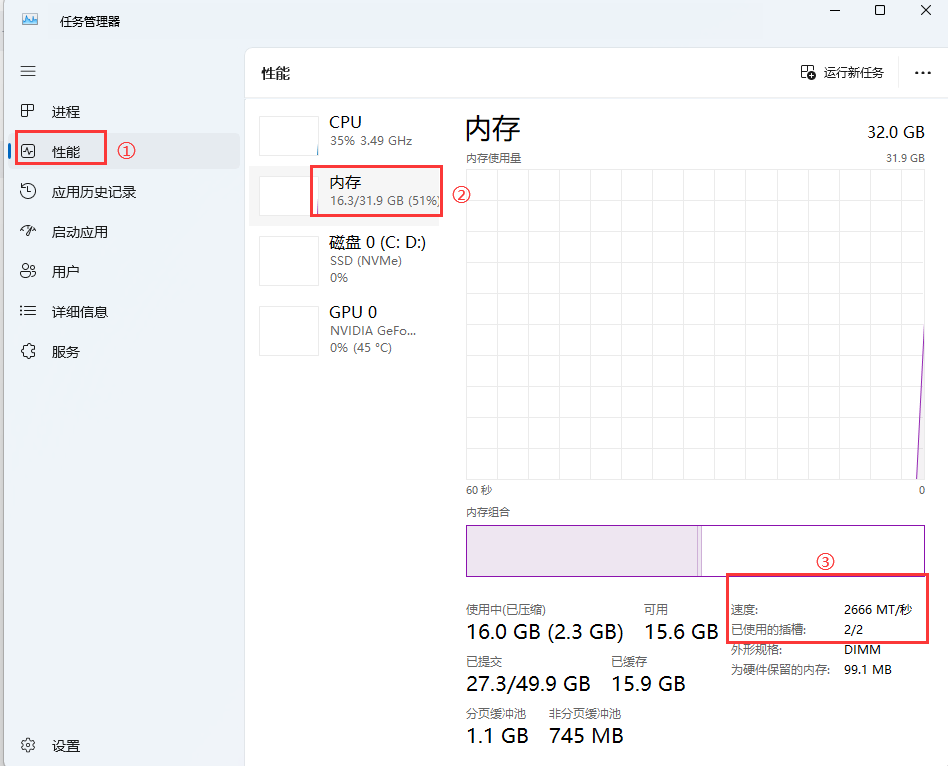Open 设置 (Settings) gear icon

tap(28, 746)
